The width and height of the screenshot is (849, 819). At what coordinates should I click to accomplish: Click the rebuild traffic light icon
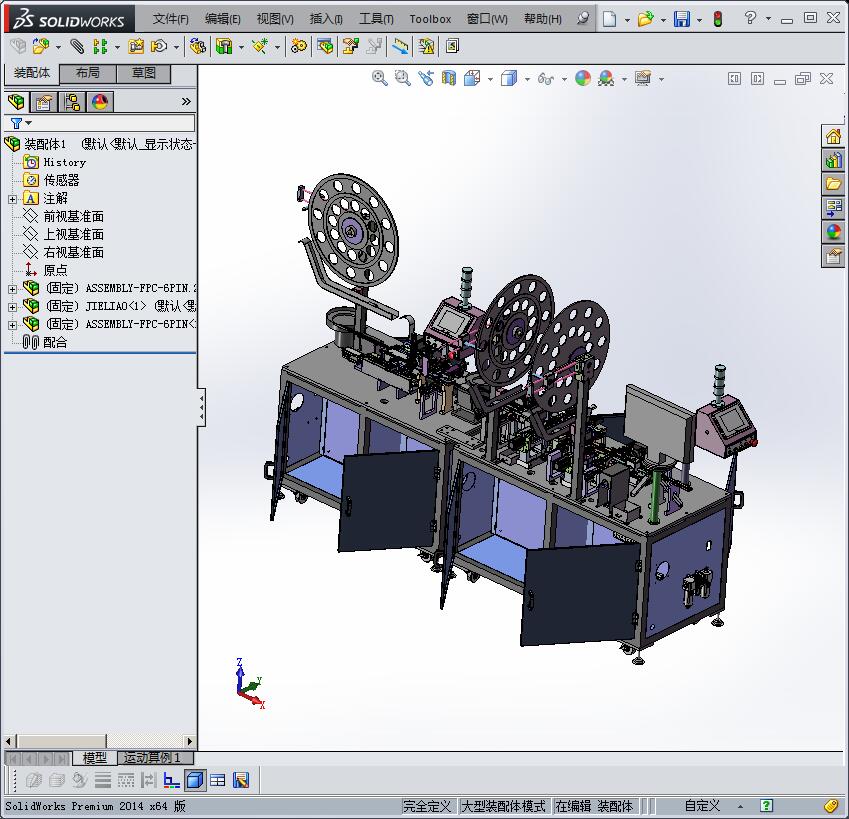click(717, 19)
